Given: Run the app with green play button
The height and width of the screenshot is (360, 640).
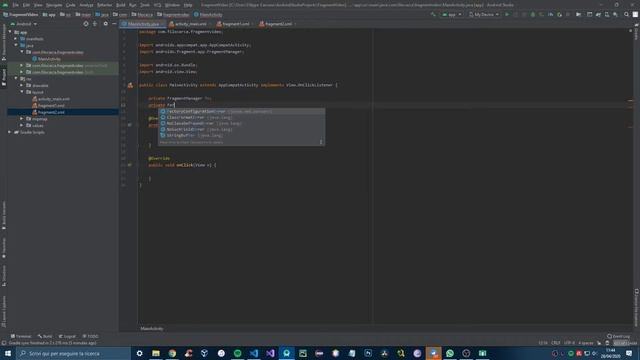Looking at the screenshot, I should (x=507, y=15).
